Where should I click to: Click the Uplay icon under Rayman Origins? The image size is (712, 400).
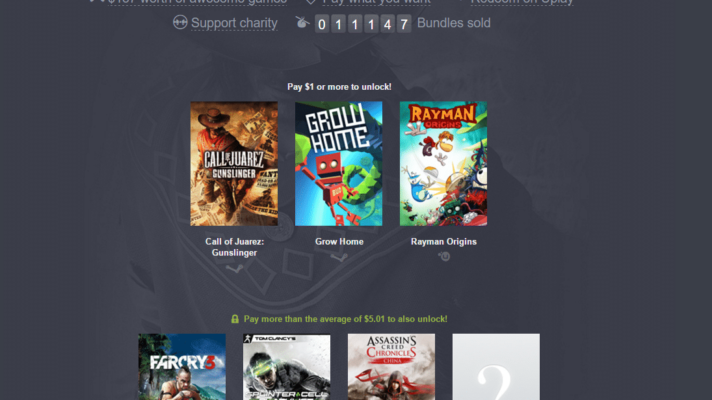tap(444, 257)
